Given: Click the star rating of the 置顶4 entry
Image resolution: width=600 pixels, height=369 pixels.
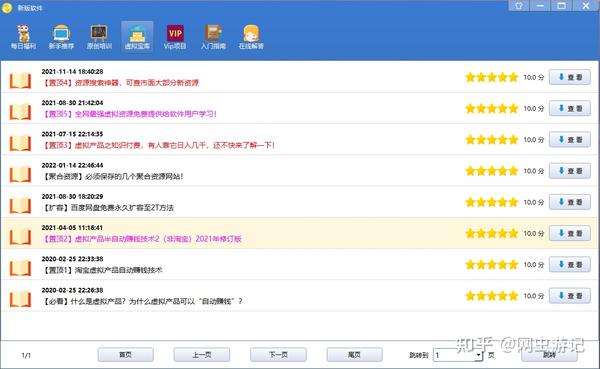Looking at the screenshot, I should tap(492, 77).
